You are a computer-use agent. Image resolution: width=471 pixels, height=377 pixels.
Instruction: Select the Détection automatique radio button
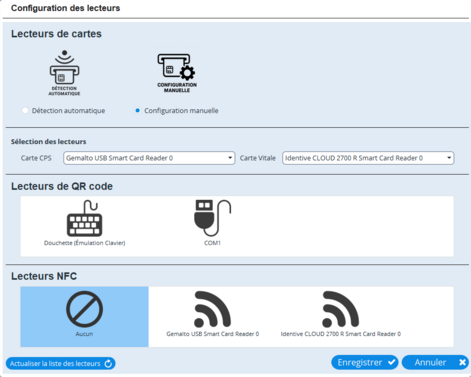25,111
